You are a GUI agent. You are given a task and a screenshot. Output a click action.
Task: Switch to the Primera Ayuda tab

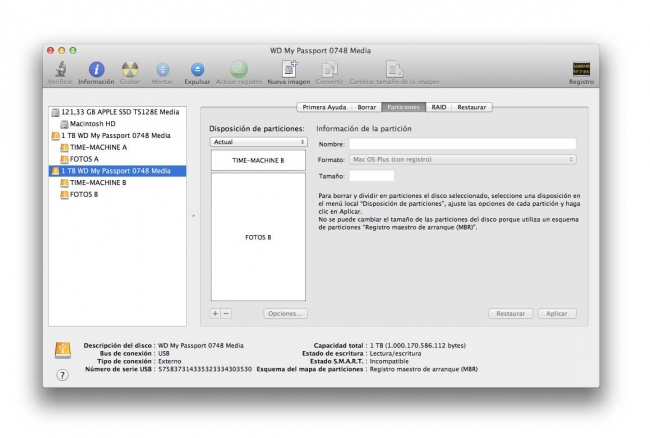pyautogui.click(x=324, y=107)
